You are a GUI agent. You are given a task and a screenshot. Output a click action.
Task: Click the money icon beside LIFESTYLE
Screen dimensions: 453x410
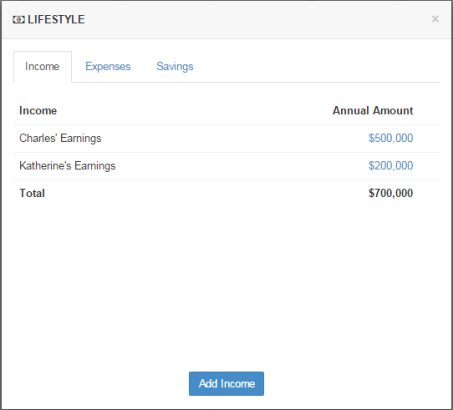(19, 20)
